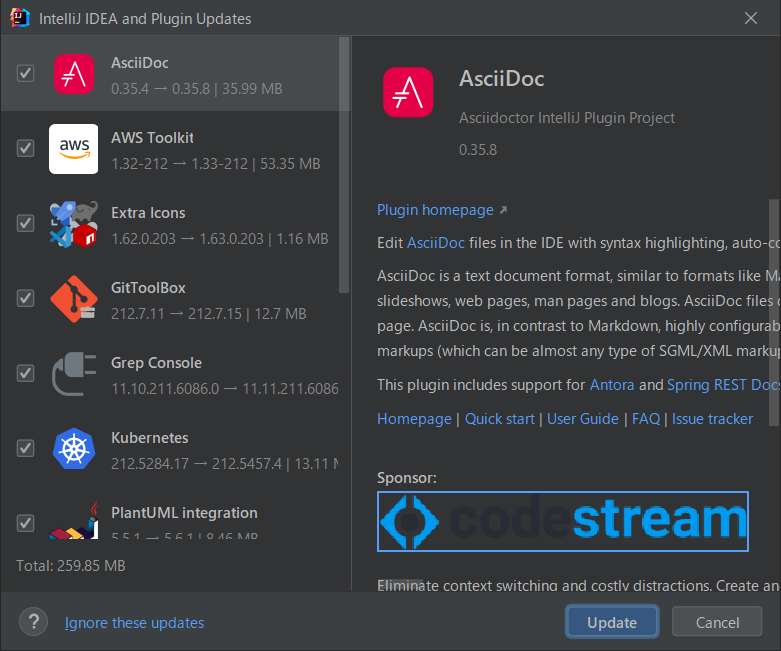The height and width of the screenshot is (651, 781).
Task: Uncheck the AWS Toolkit update checkbox
Action: click(x=25, y=148)
